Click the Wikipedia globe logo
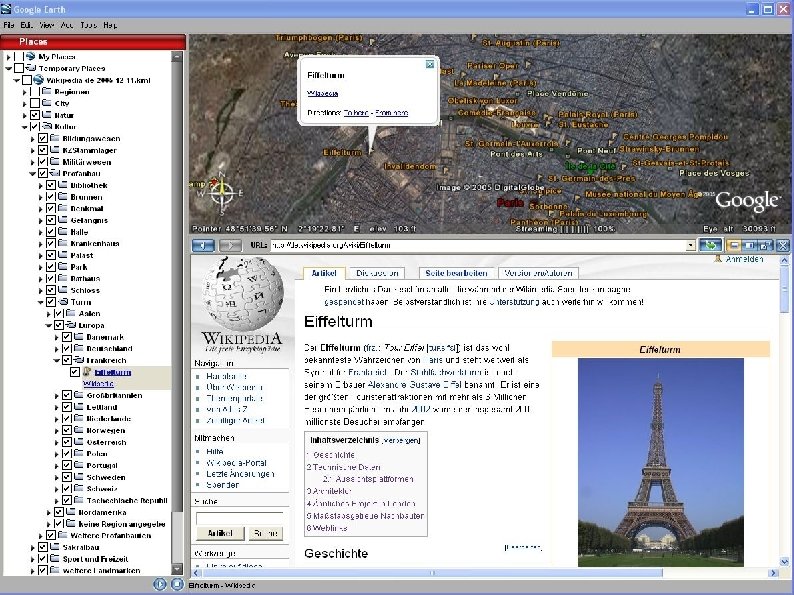The image size is (794, 595). click(243, 293)
